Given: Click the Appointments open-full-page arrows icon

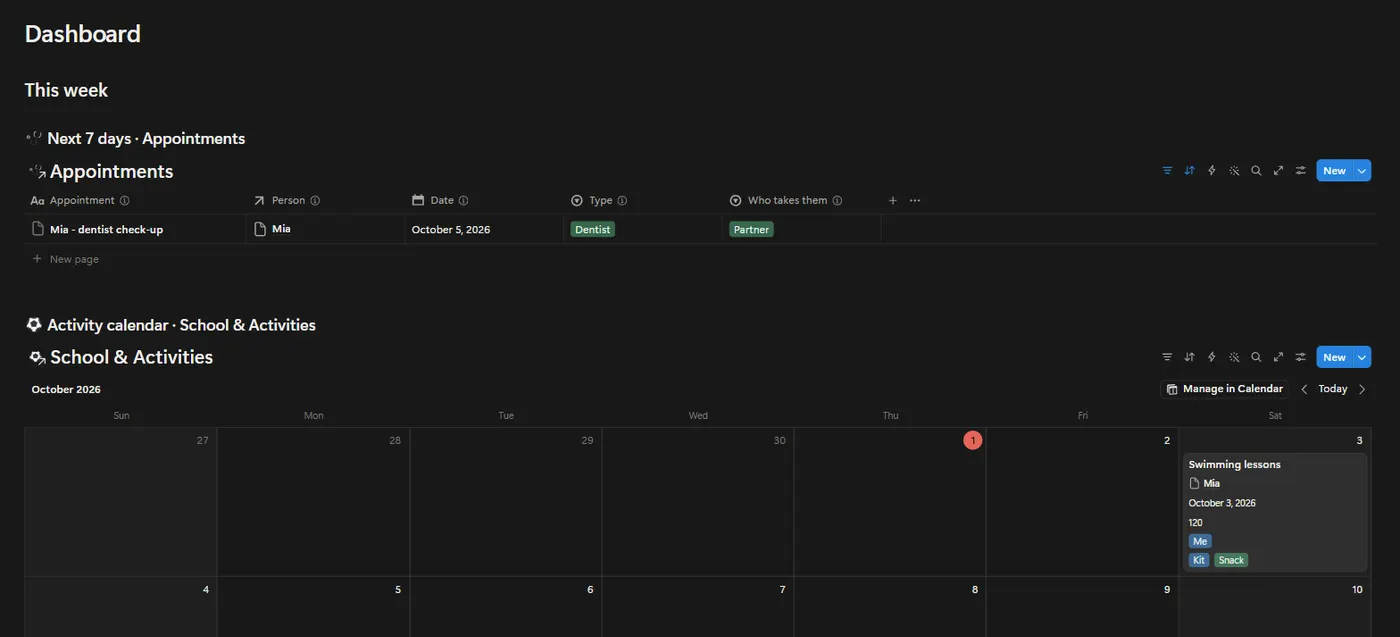Looking at the screenshot, I should pyautogui.click(x=1278, y=171).
